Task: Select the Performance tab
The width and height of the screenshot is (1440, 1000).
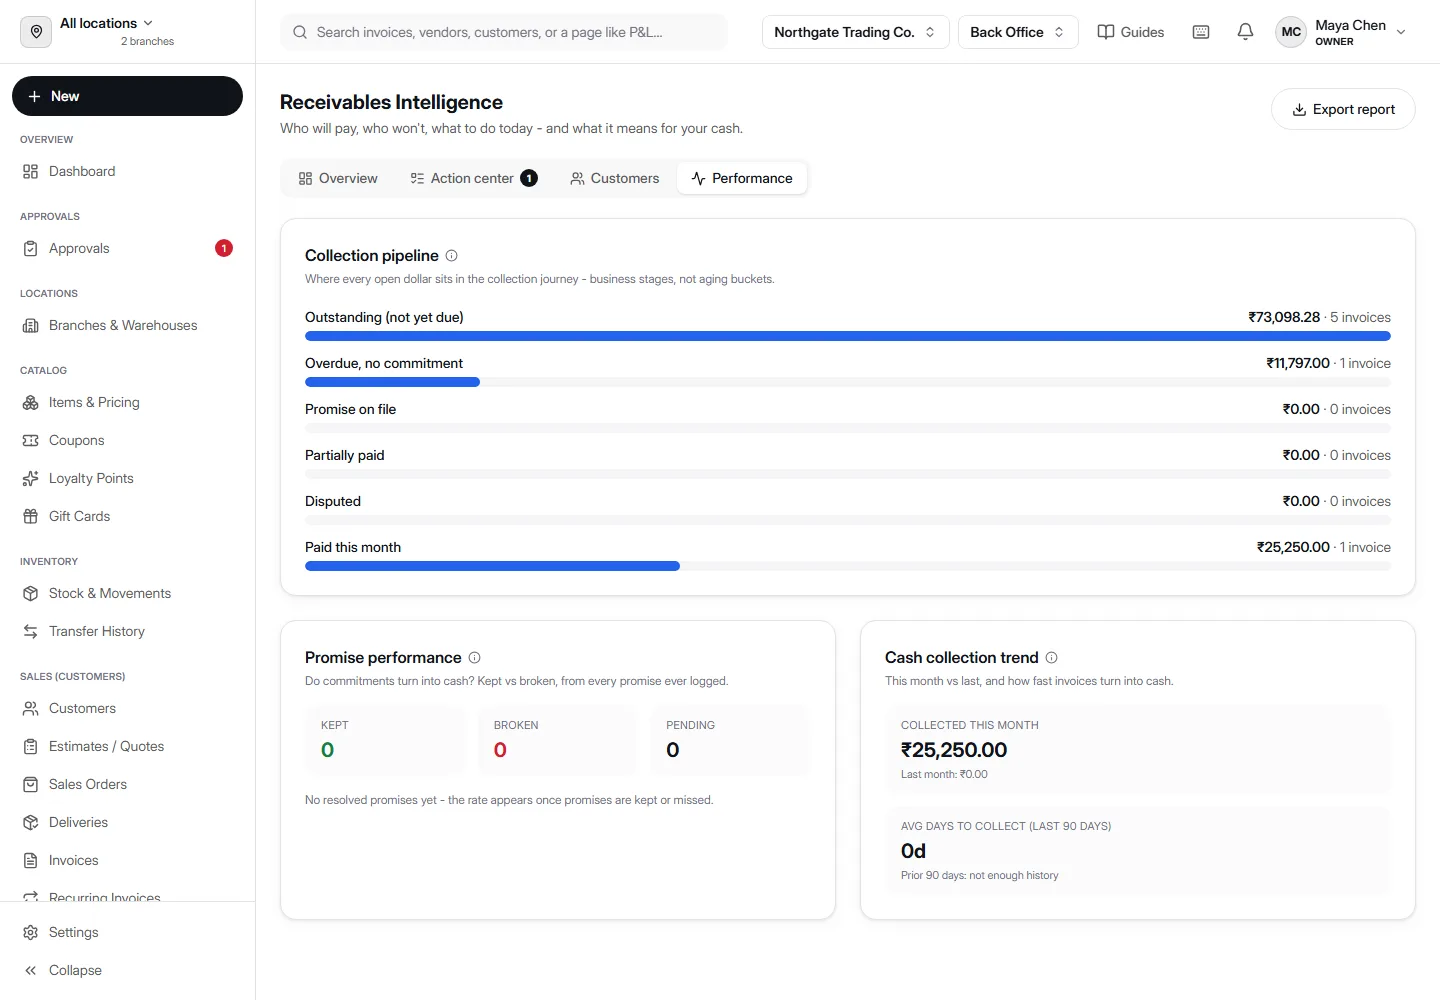Action: tap(742, 179)
